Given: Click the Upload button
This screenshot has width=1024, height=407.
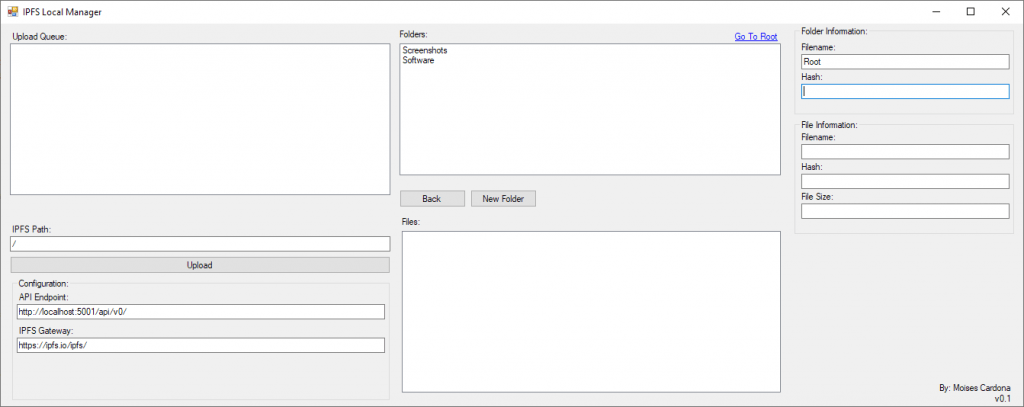Looking at the screenshot, I should pyautogui.click(x=200, y=265).
